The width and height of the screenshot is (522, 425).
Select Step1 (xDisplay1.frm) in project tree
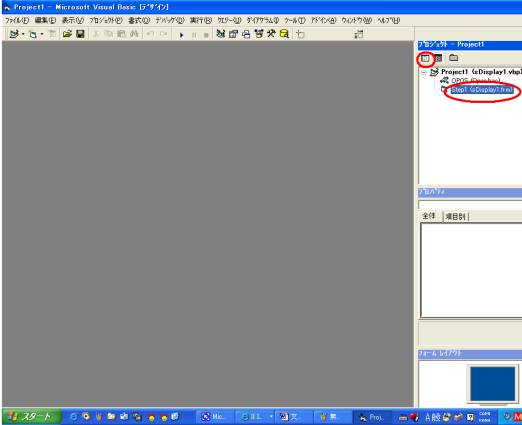point(482,90)
